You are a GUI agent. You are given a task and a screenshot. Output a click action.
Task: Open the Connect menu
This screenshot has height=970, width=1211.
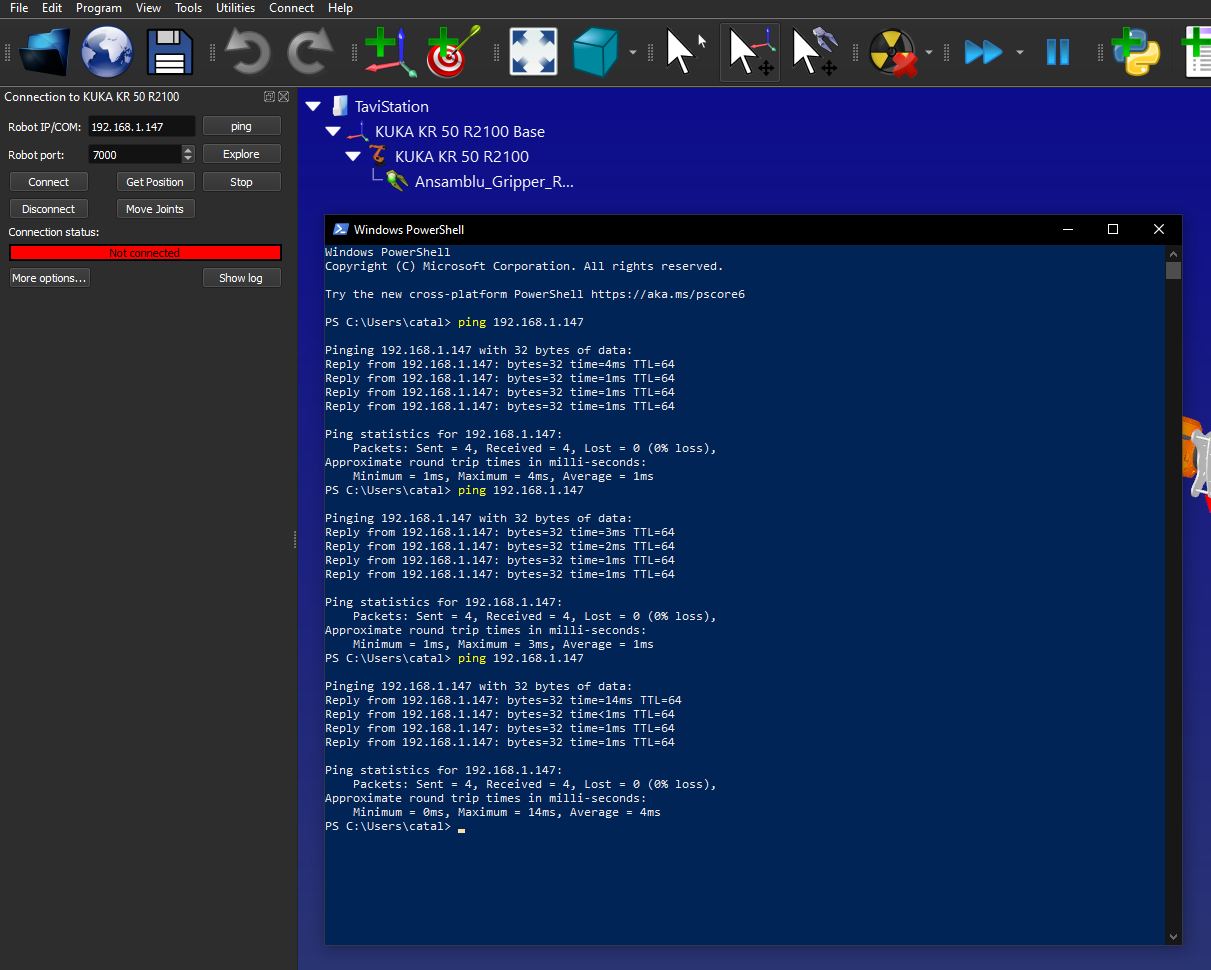[291, 8]
